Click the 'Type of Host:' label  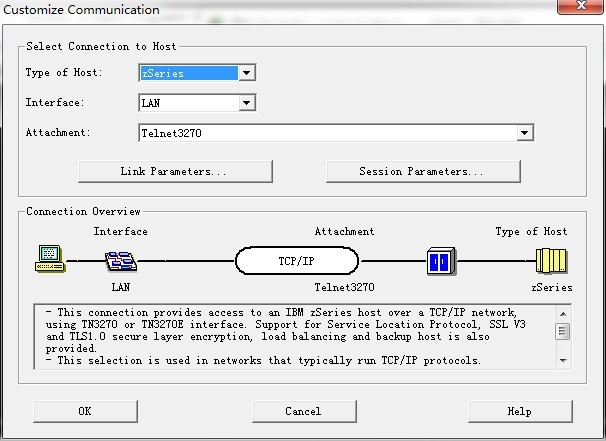(x=64, y=73)
